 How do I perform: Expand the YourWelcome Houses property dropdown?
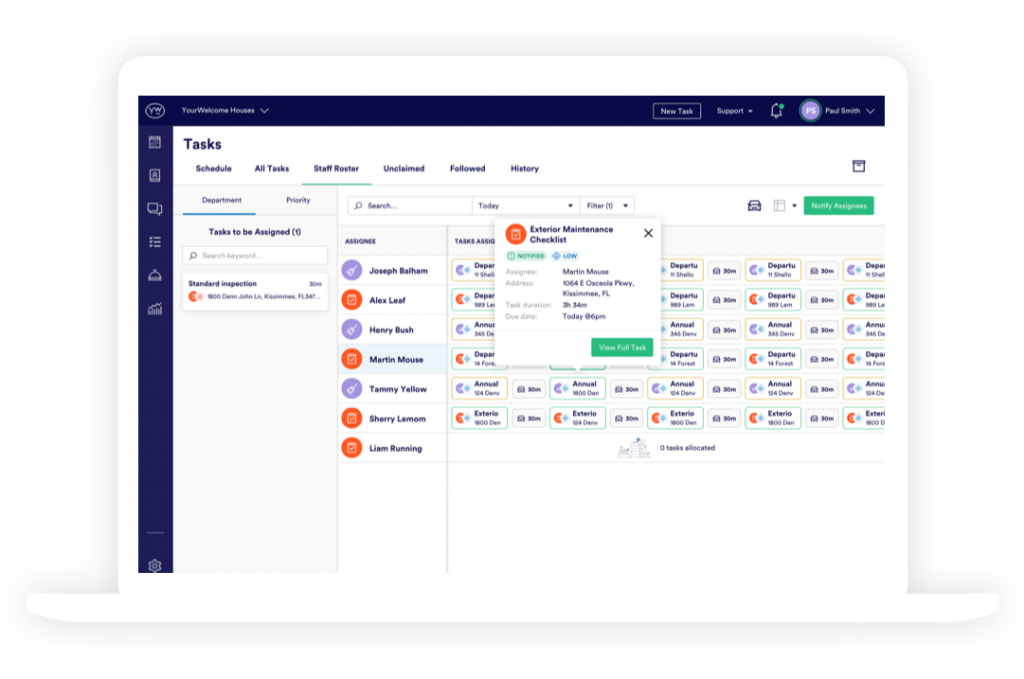[225, 111]
